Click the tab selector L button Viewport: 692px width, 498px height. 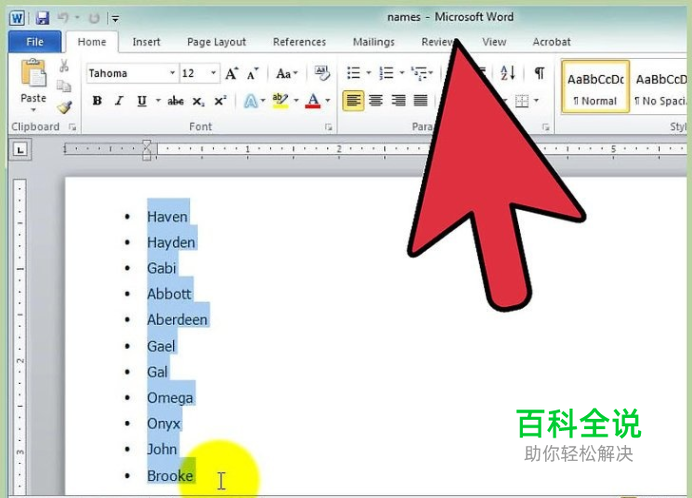coord(20,150)
